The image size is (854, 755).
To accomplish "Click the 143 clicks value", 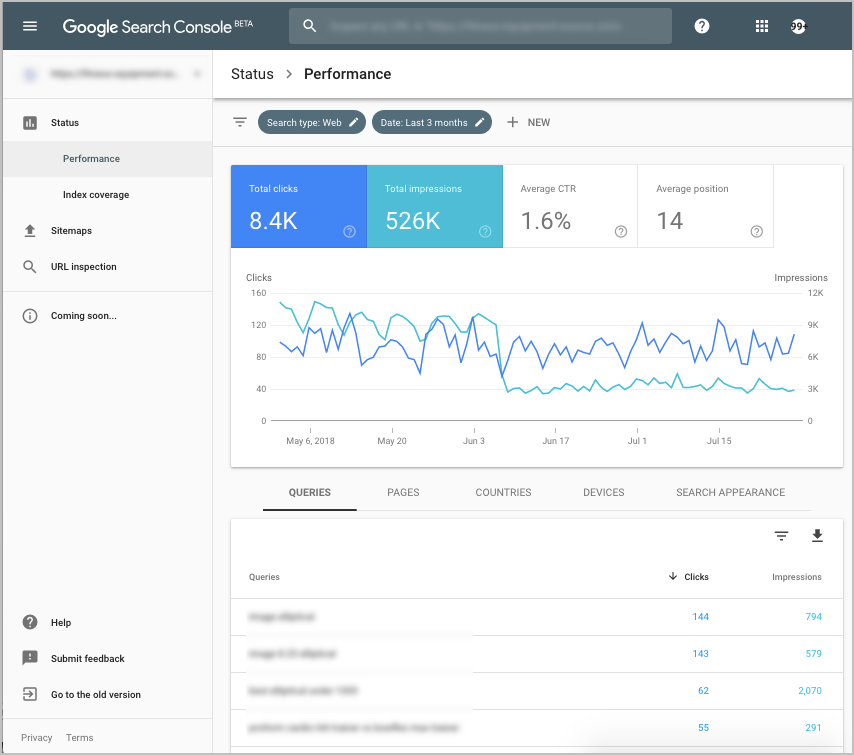I will 700,654.
